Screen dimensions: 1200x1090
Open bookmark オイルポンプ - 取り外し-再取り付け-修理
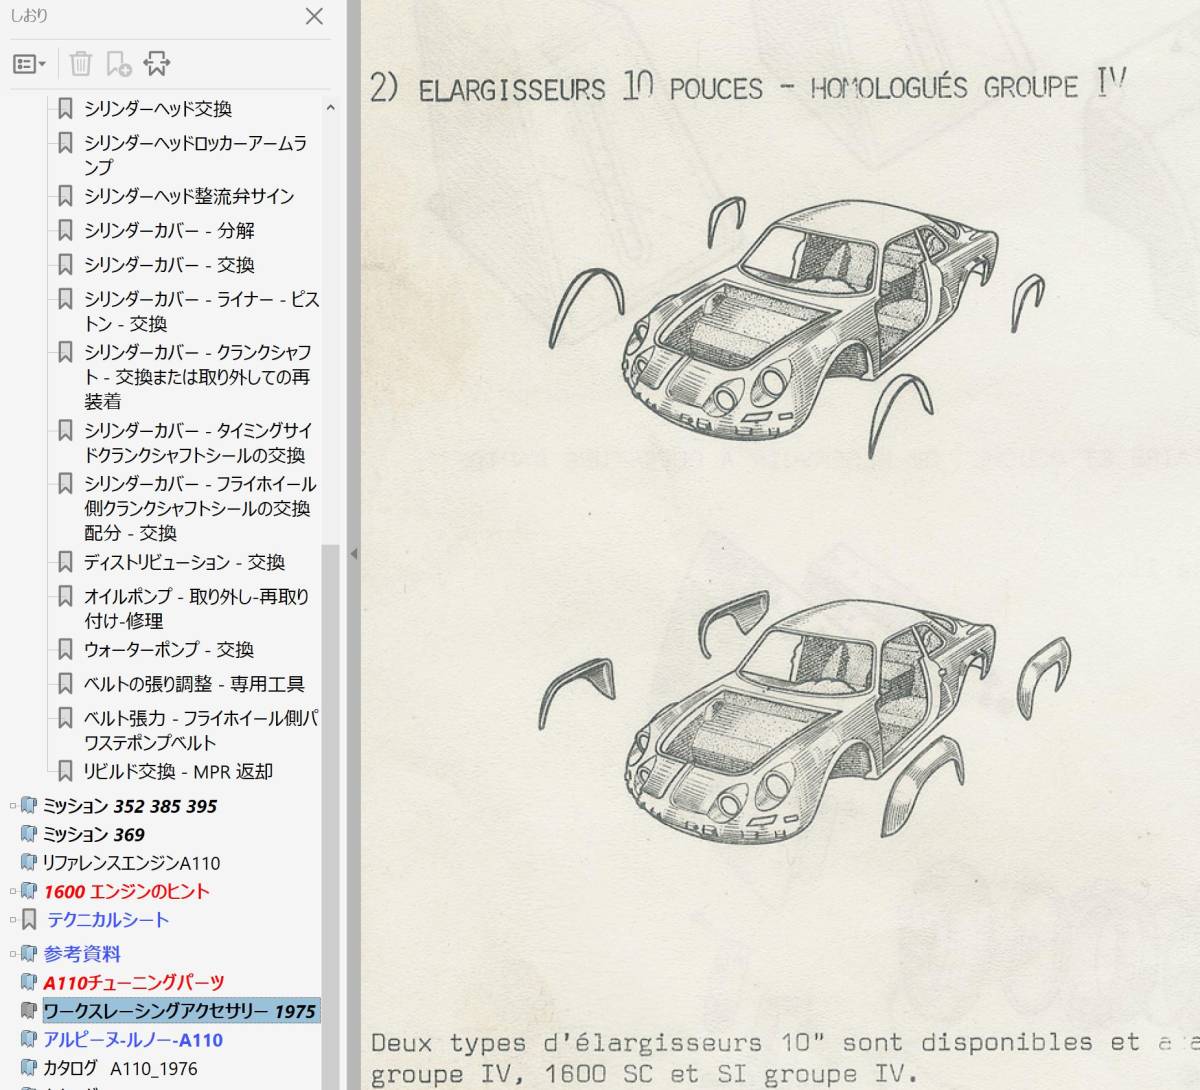[196, 608]
